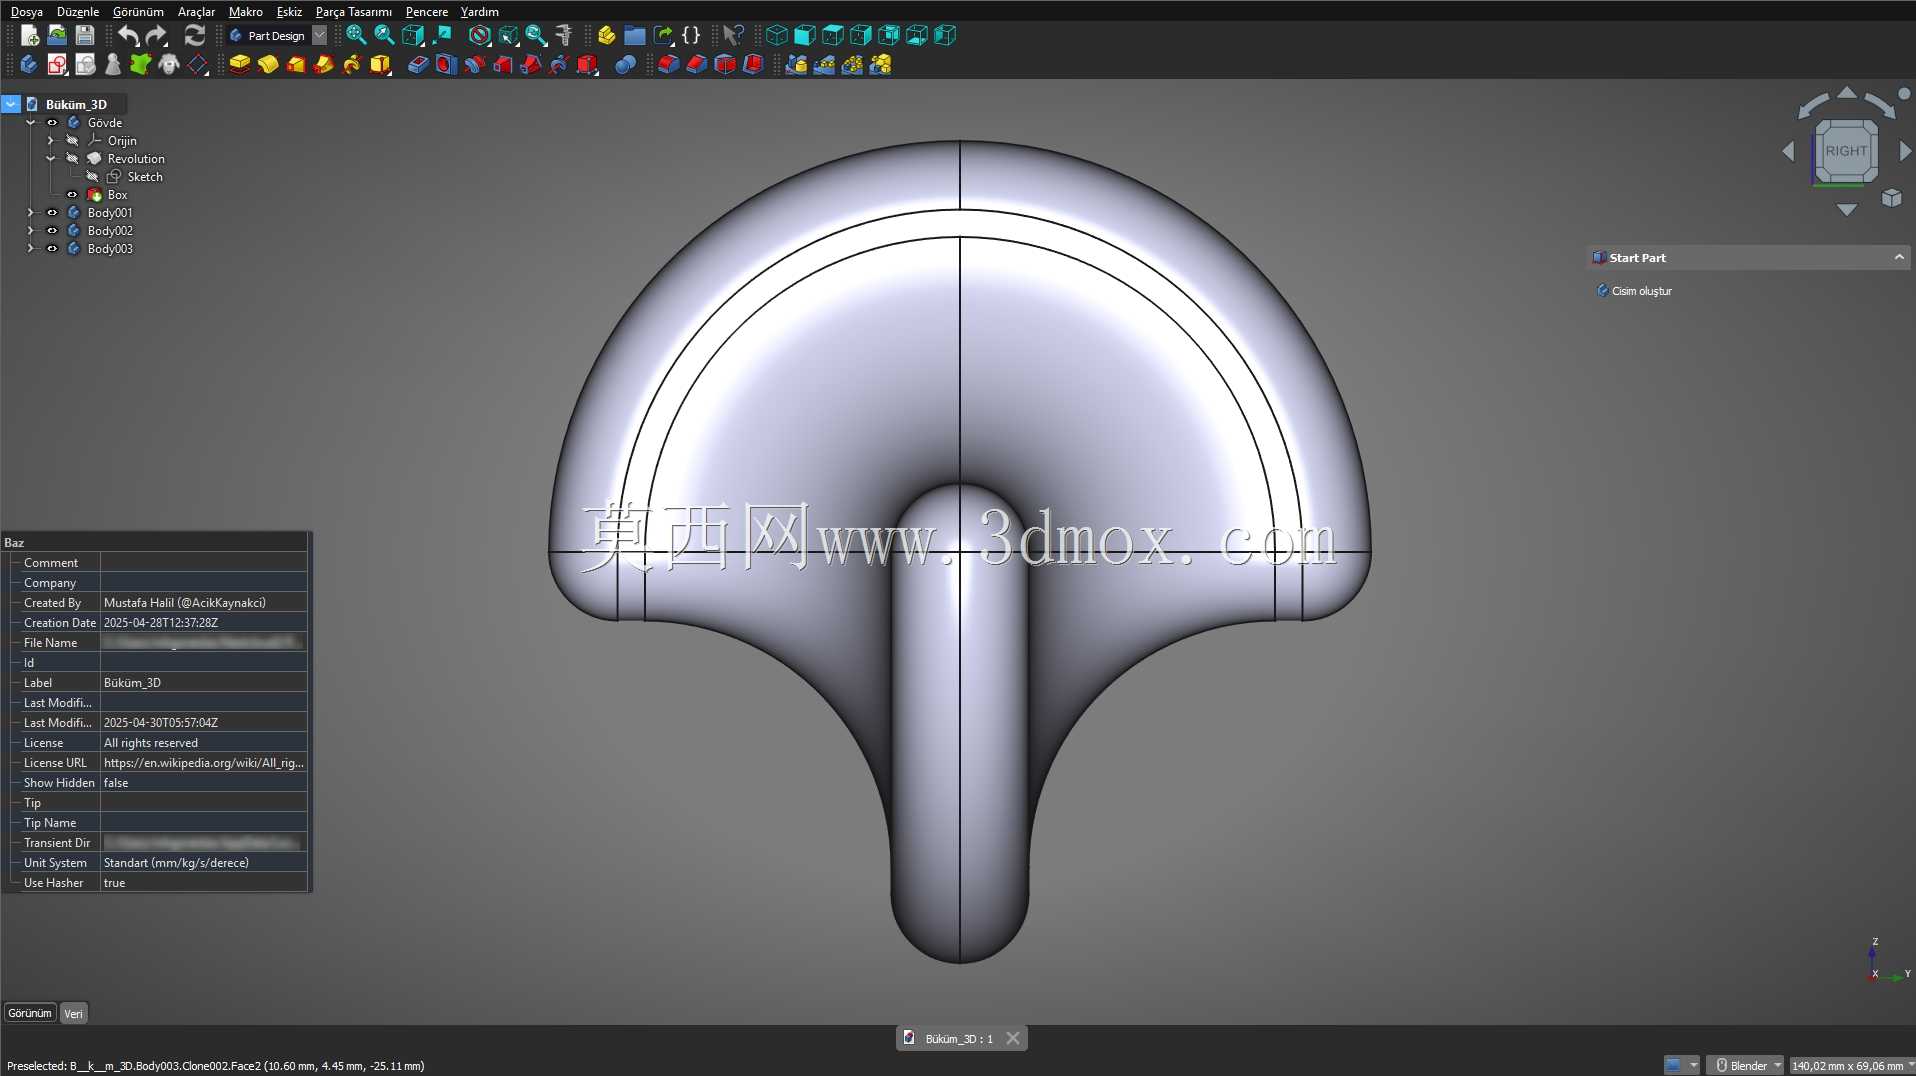Apply the Mirrored pattern tool
The height and width of the screenshot is (1076, 1916).
796,65
